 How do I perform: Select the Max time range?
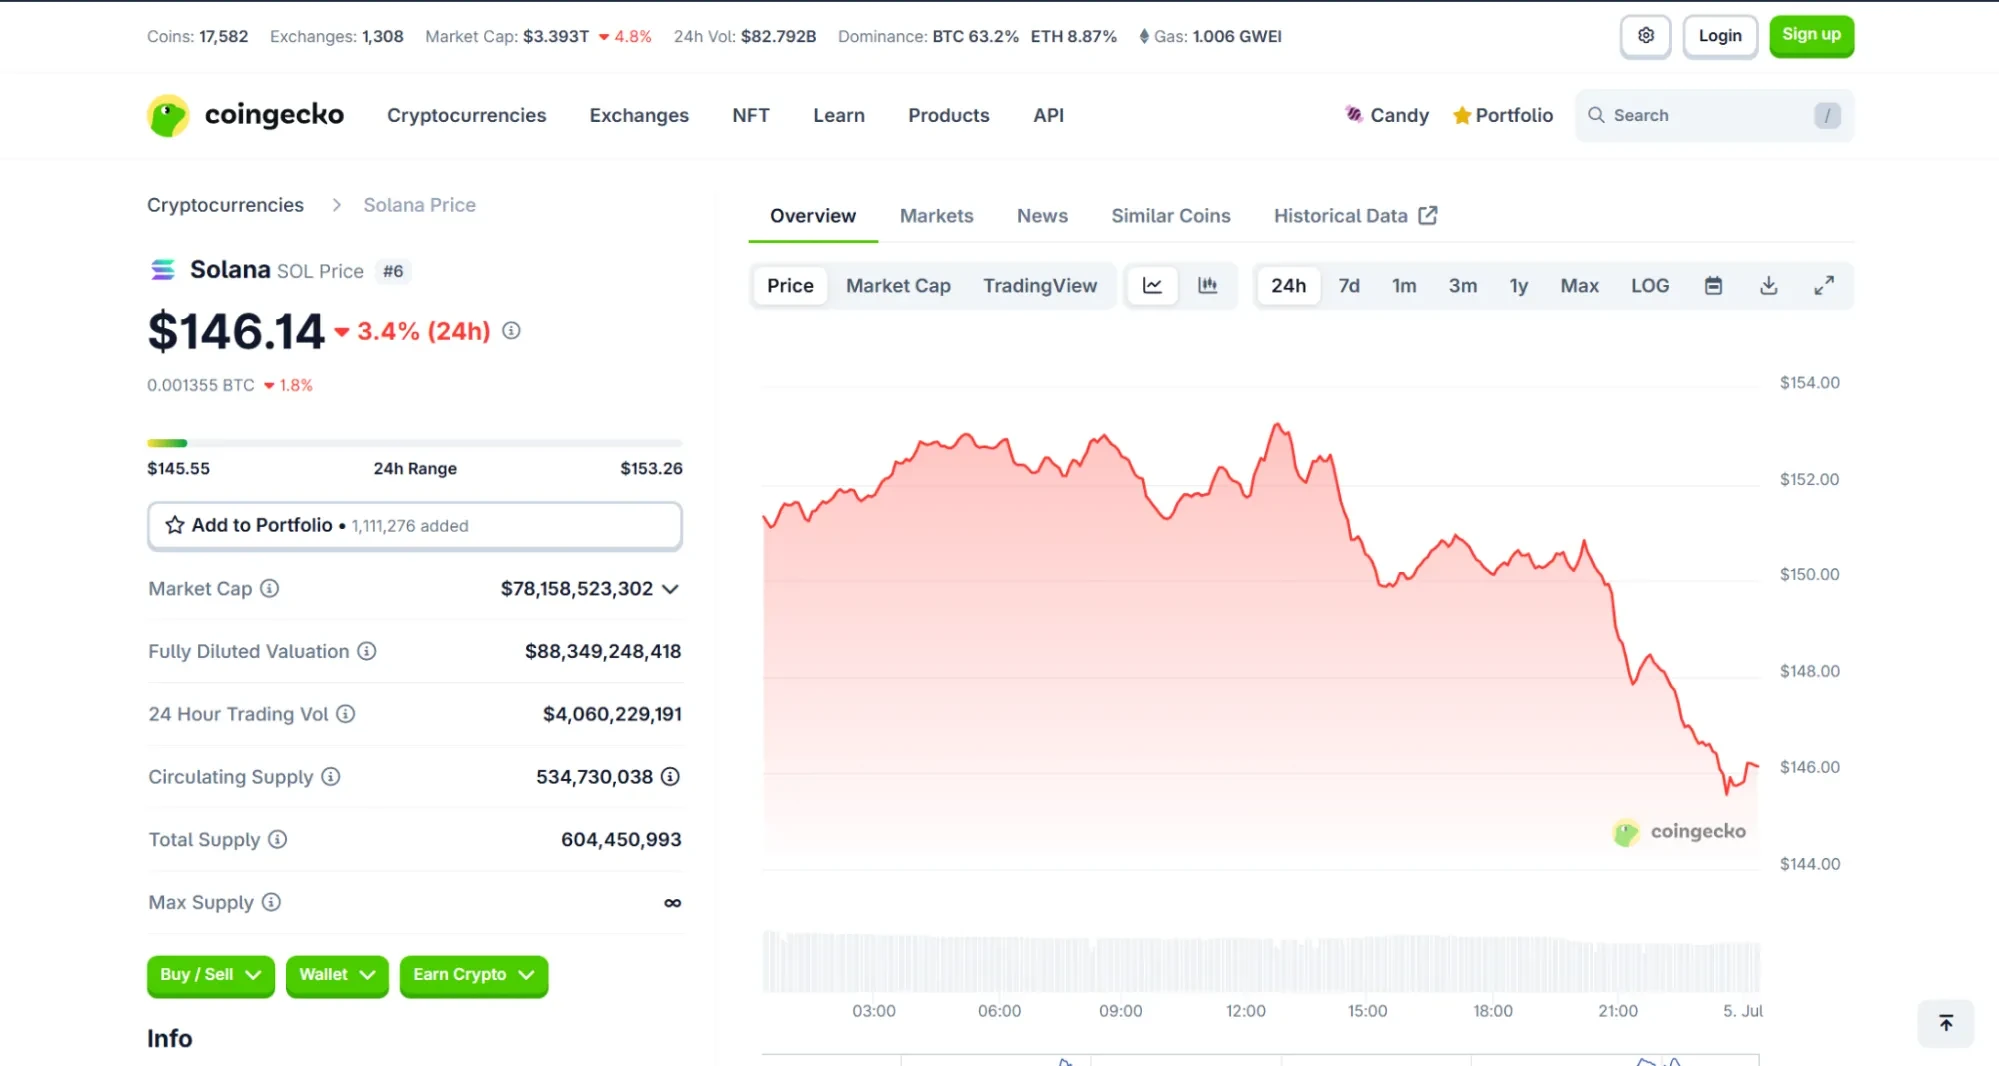pos(1579,286)
